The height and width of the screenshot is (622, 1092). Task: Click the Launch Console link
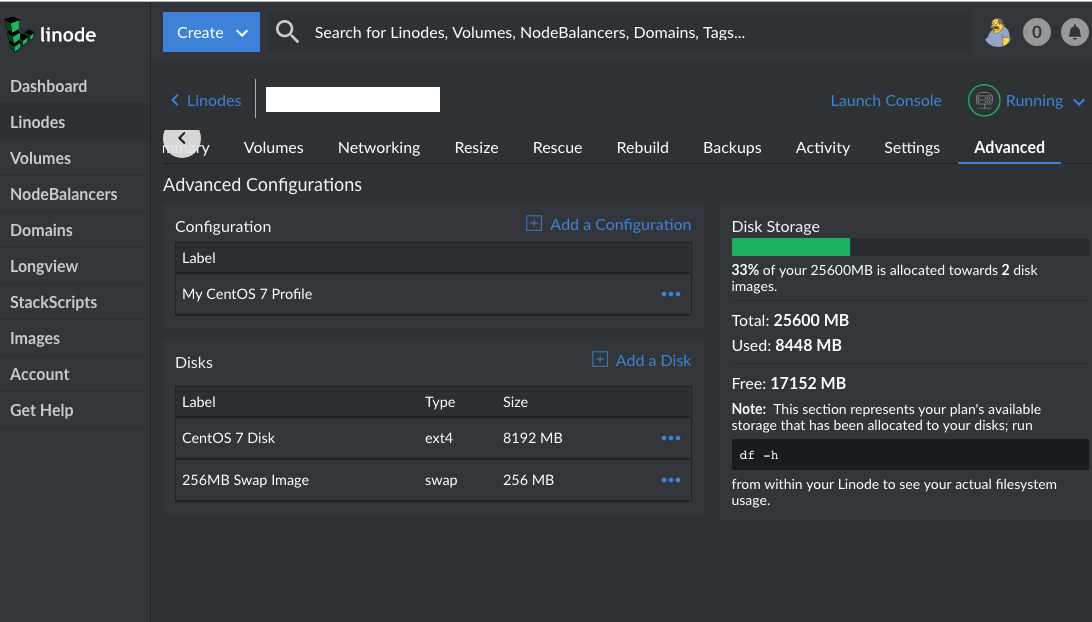[885, 100]
